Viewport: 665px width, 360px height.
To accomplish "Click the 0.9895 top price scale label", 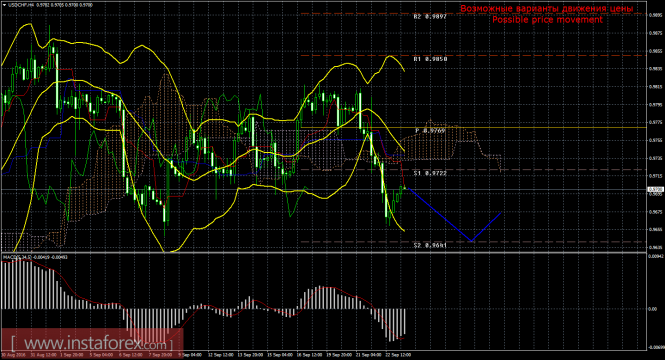I will pos(656,14).
